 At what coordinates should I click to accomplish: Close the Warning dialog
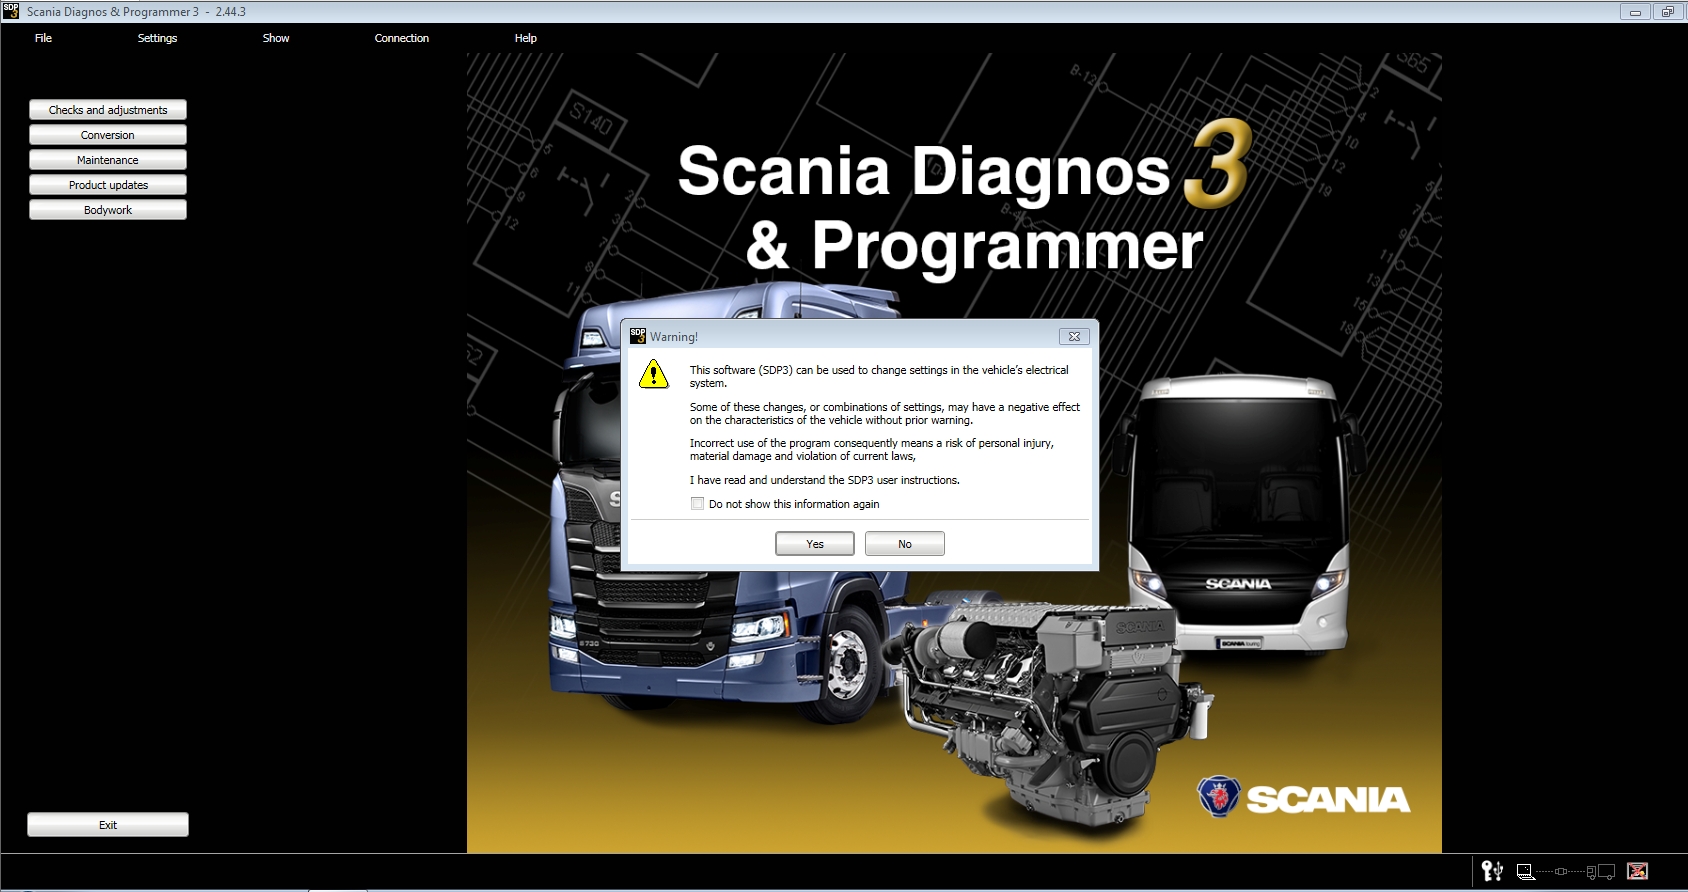[x=1074, y=337]
